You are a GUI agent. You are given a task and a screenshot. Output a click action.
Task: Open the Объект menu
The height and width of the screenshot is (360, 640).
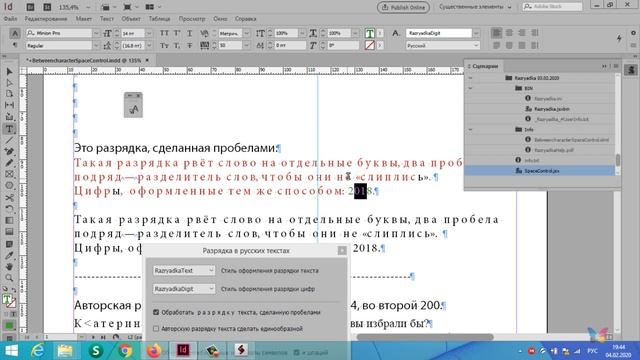[131, 19]
